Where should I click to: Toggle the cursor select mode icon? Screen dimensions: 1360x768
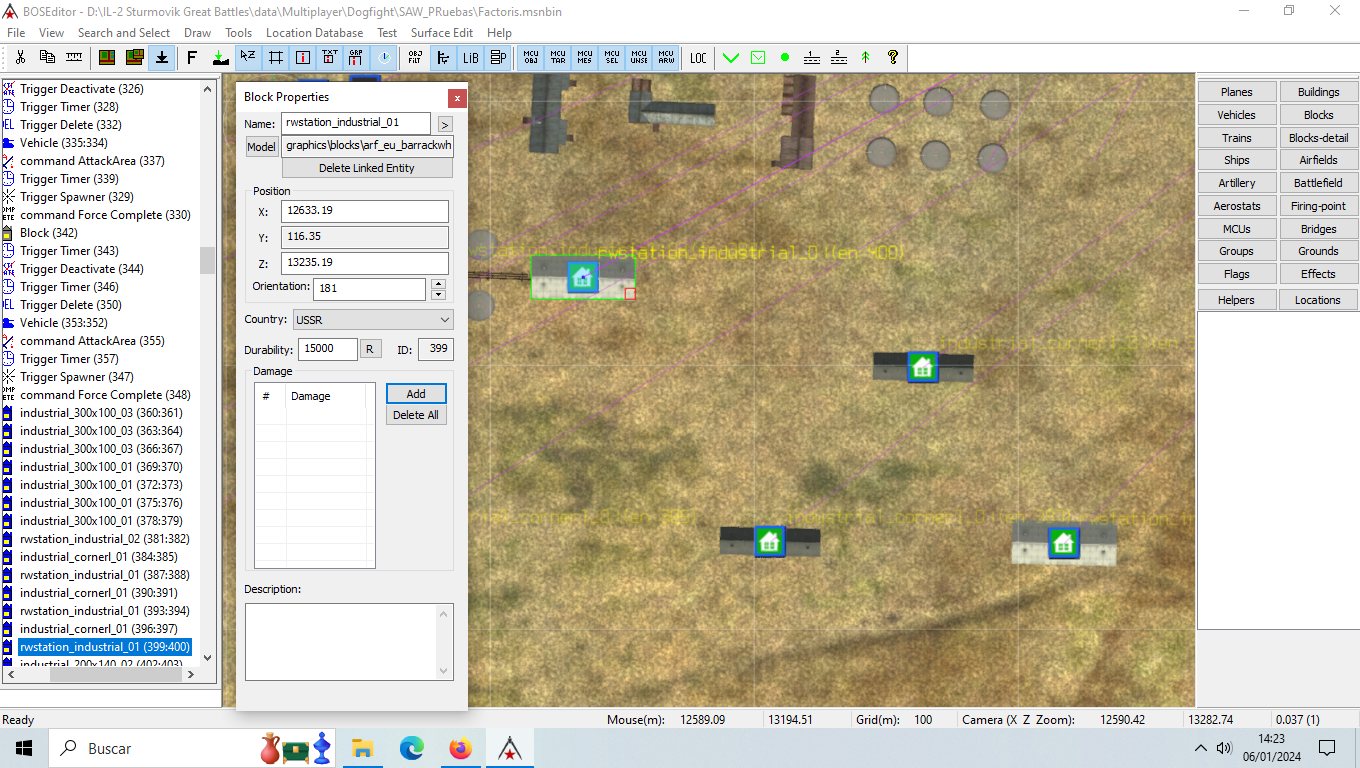[248, 57]
